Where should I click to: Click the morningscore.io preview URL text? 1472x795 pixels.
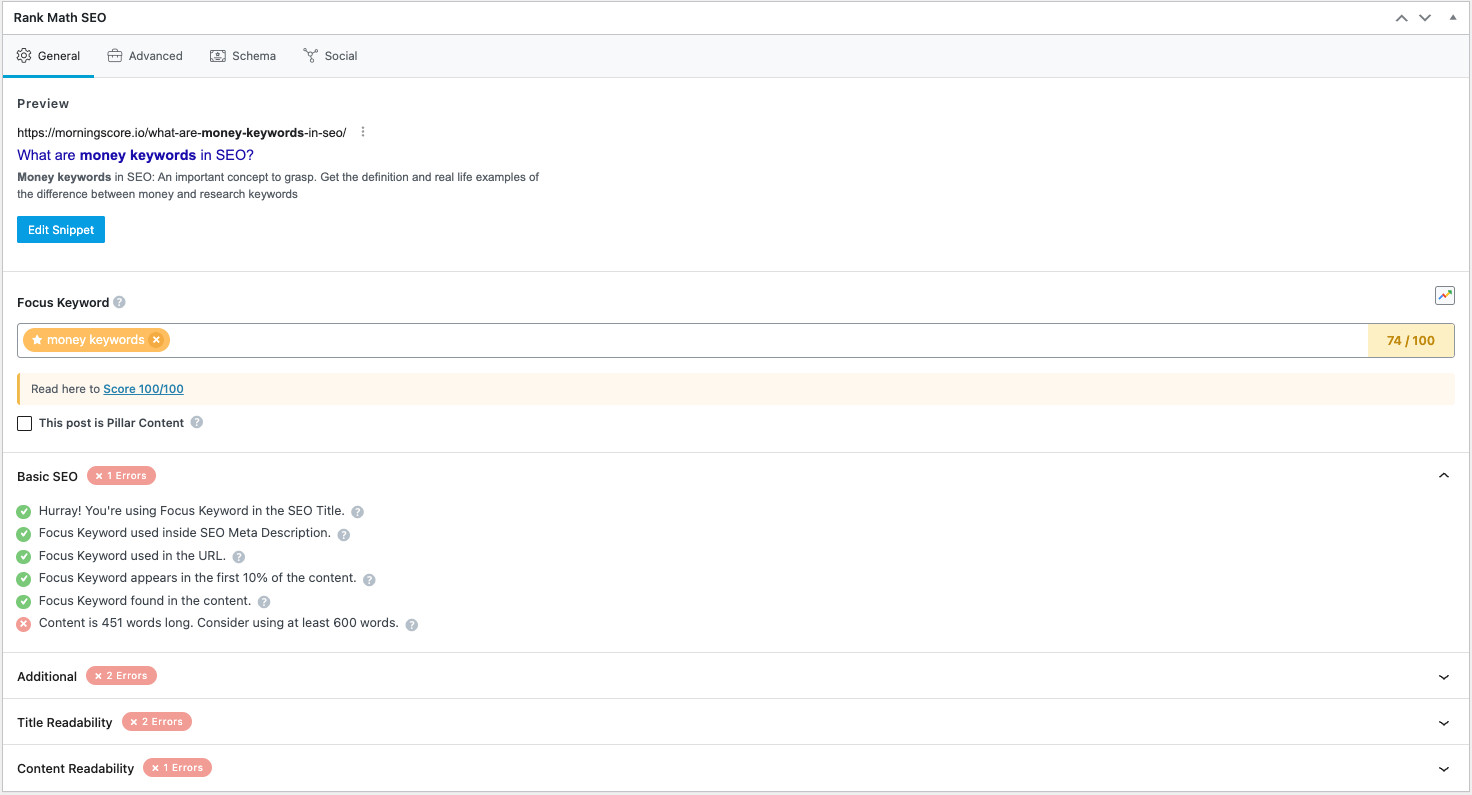tap(181, 132)
